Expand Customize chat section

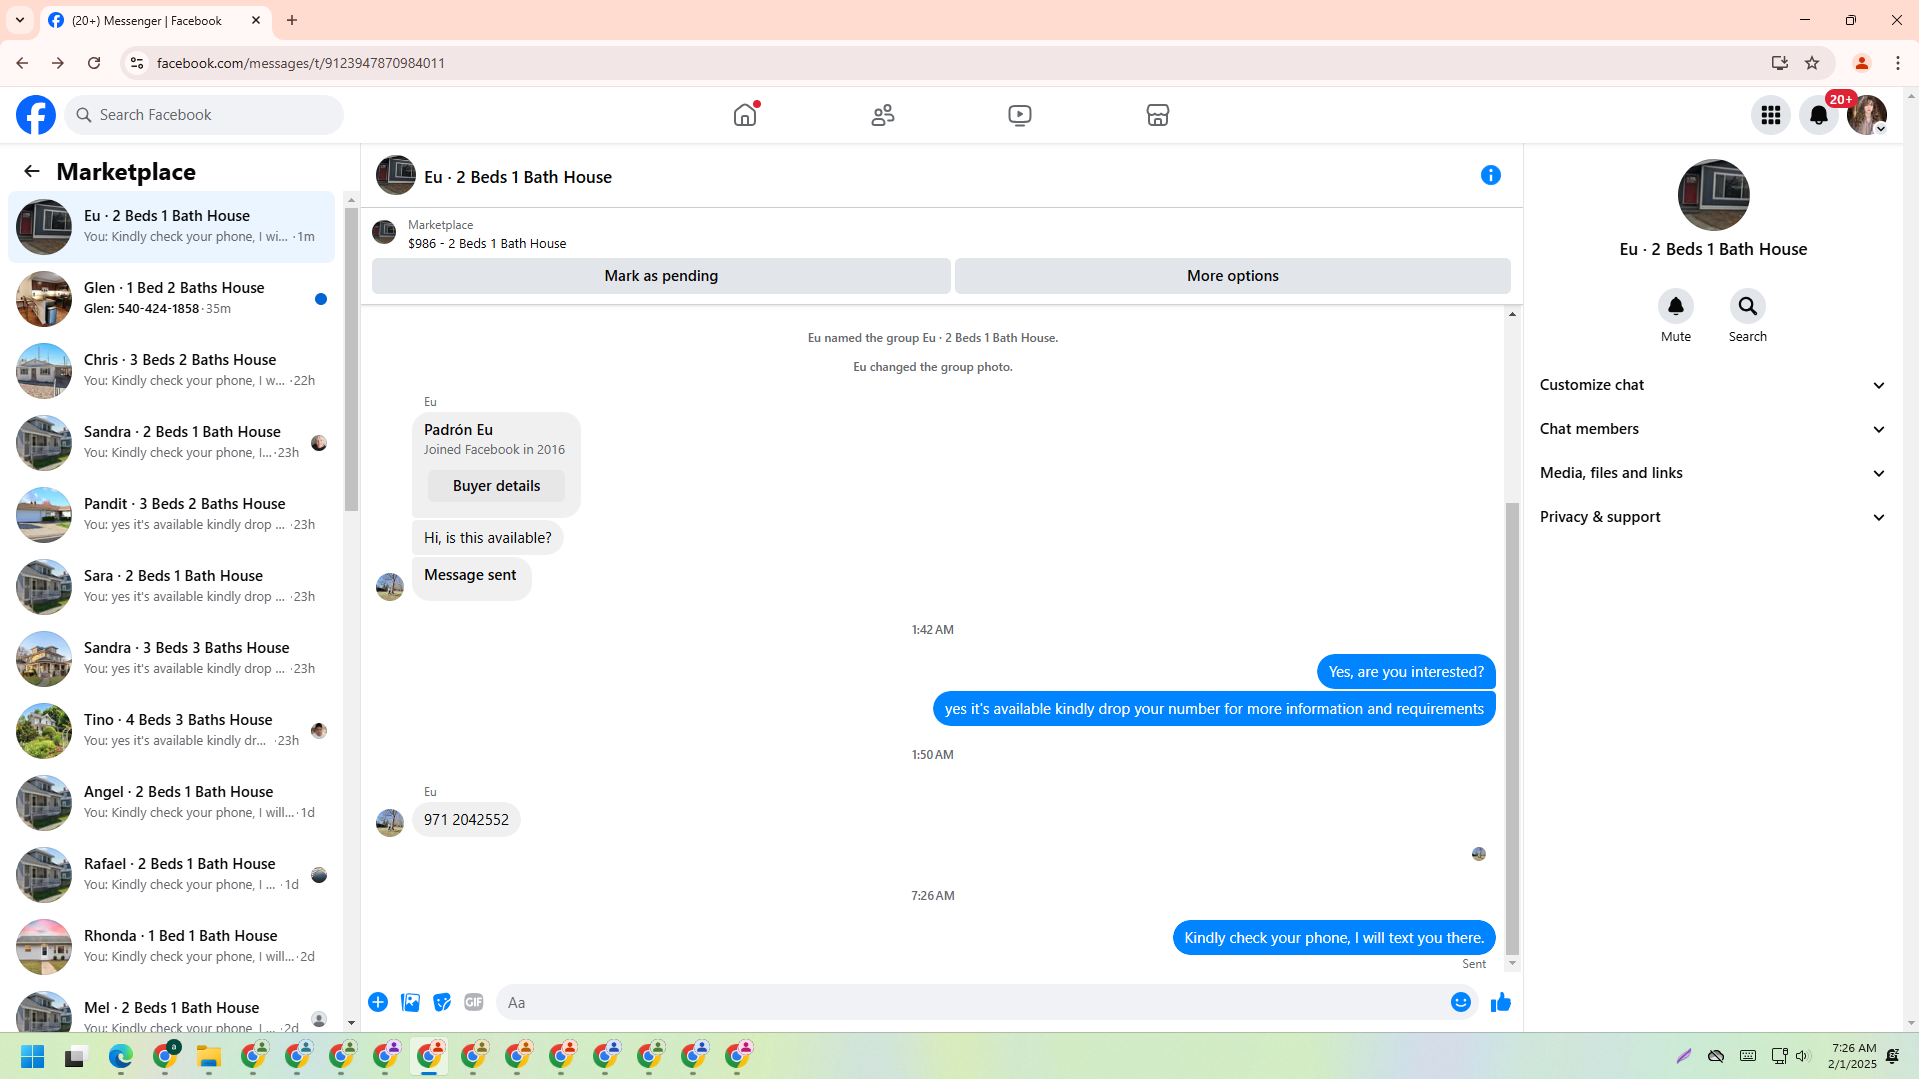coord(1712,385)
